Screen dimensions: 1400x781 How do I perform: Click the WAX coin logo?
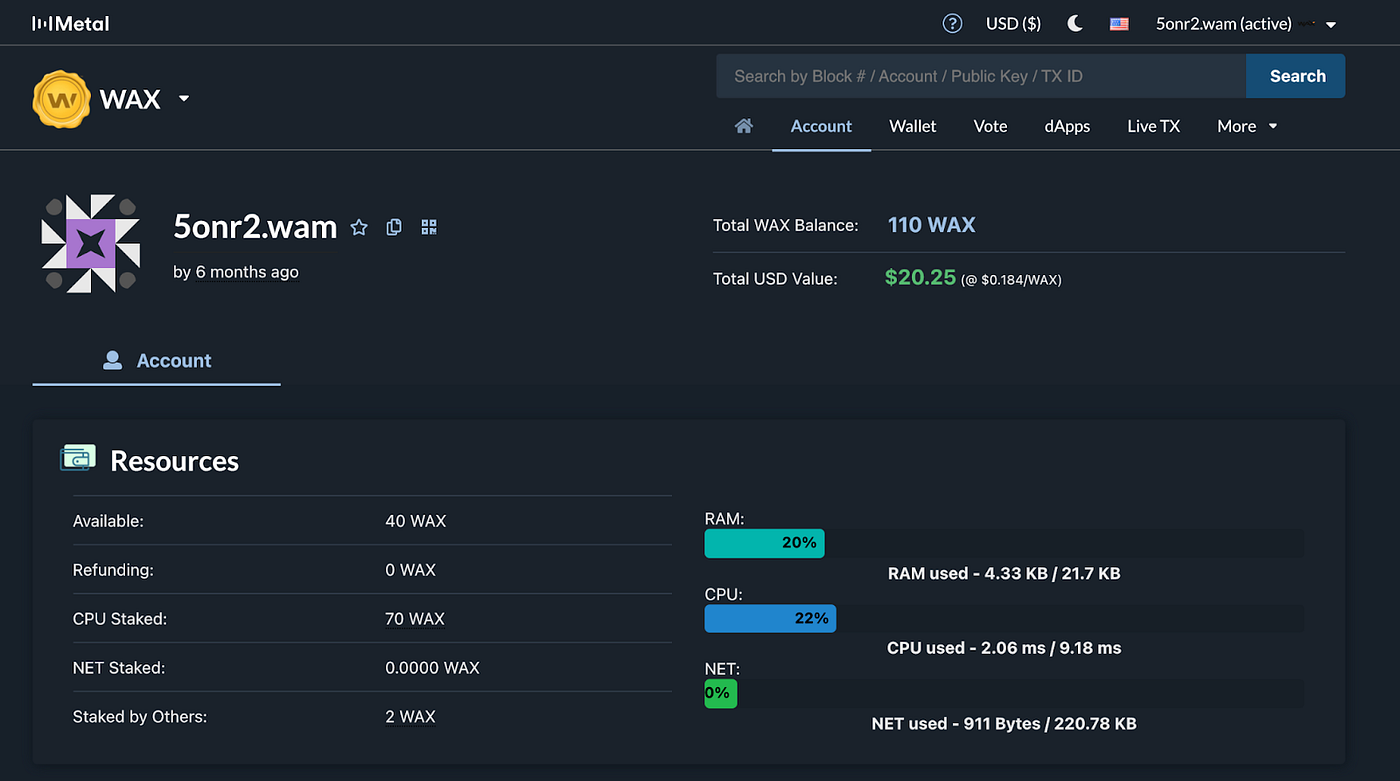tap(62, 99)
